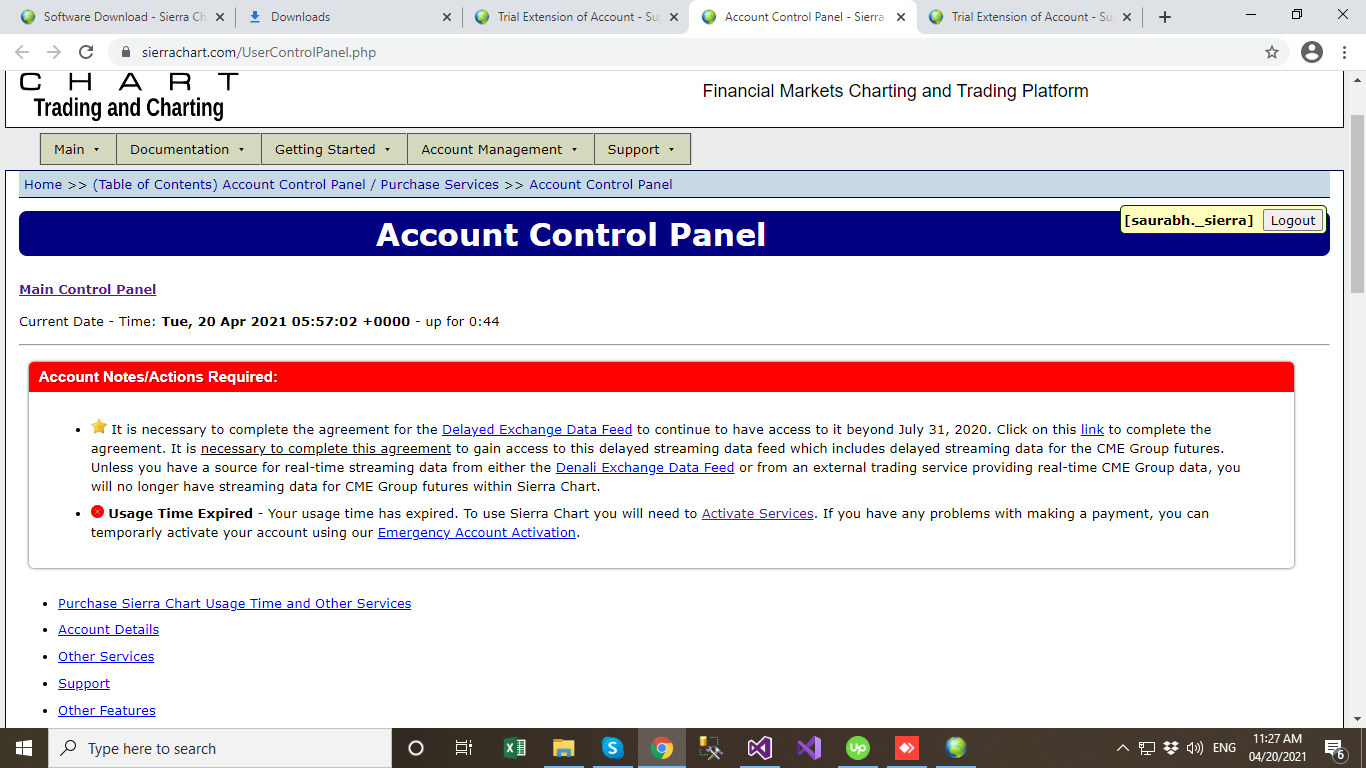Click the scrollbar down arrow
The image size is (1366, 768).
1357,719
